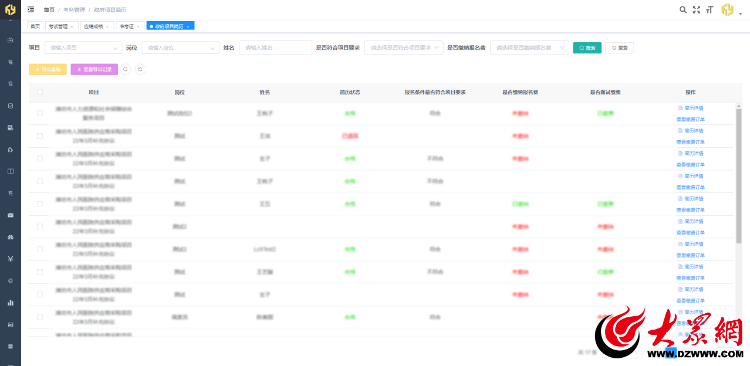Click the envelope mail icon in sidebar
Screen dimensions: 750x366
[x=11, y=215]
